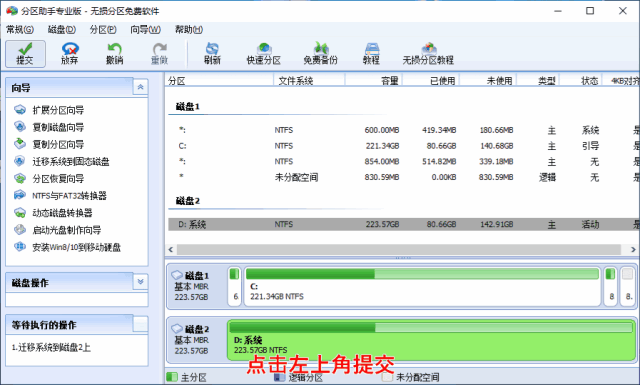Open the 磁盘(D) menu
The image size is (640, 385).
[x=62, y=29]
